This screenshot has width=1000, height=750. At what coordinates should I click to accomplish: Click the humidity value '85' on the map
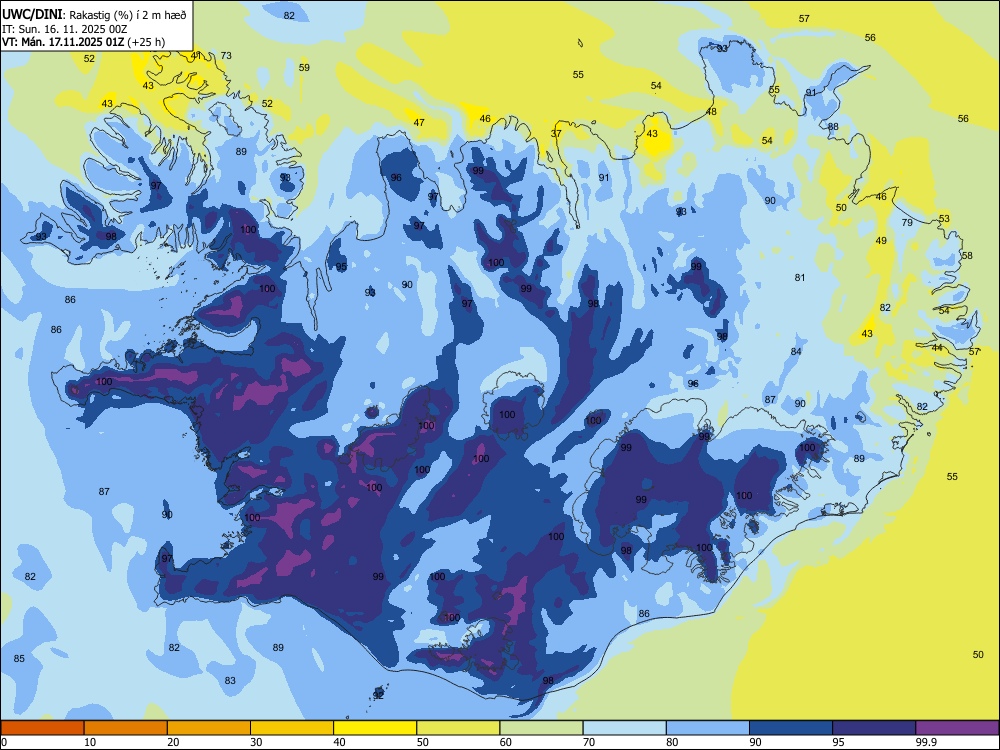coord(19,658)
